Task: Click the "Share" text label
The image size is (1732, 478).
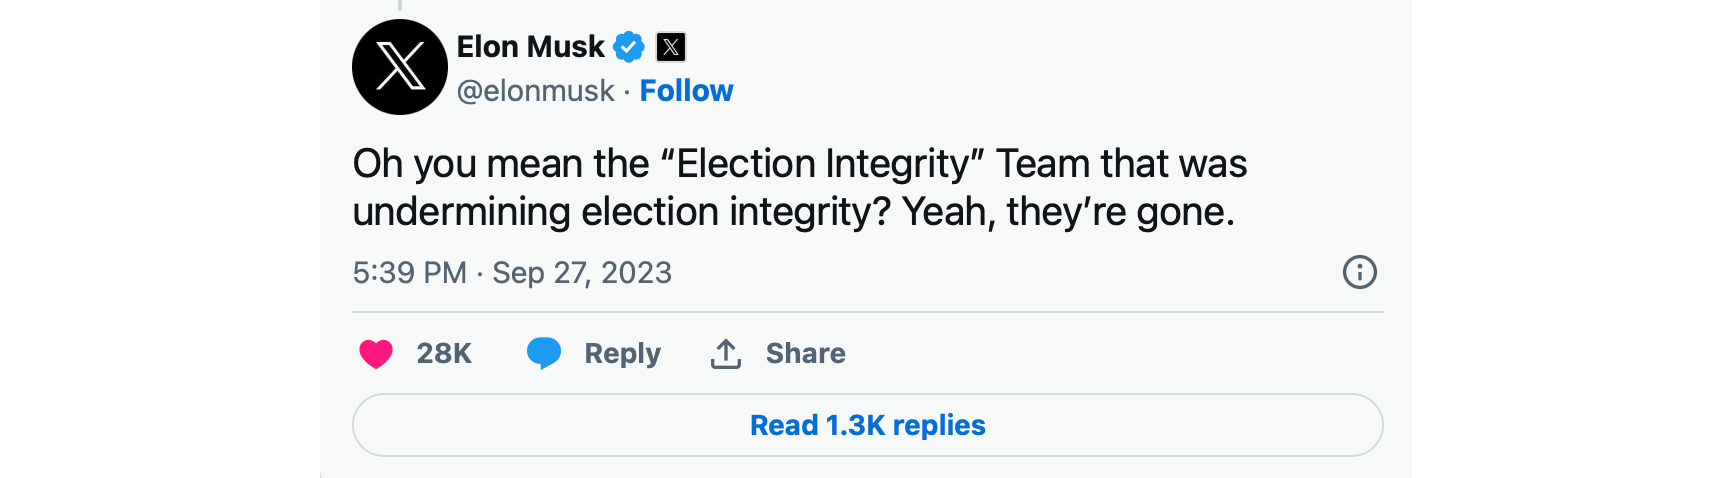Action: pyautogui.click(x=805, y=353)
